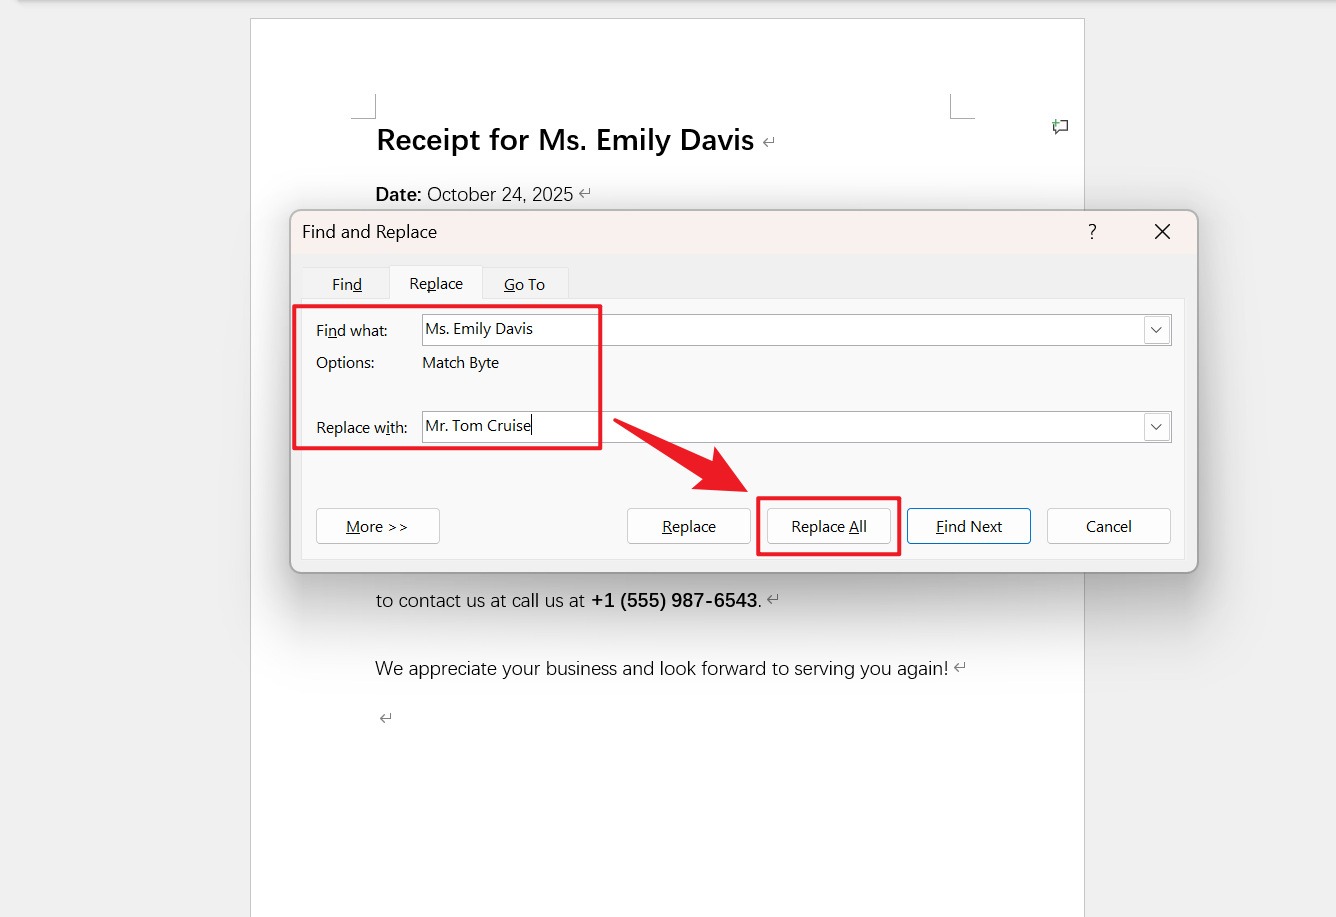The image size is (1336, 917).
Task: Click the heading 'Receipt for Ms. Emily Davis'
Action: (x=565, y=140)
